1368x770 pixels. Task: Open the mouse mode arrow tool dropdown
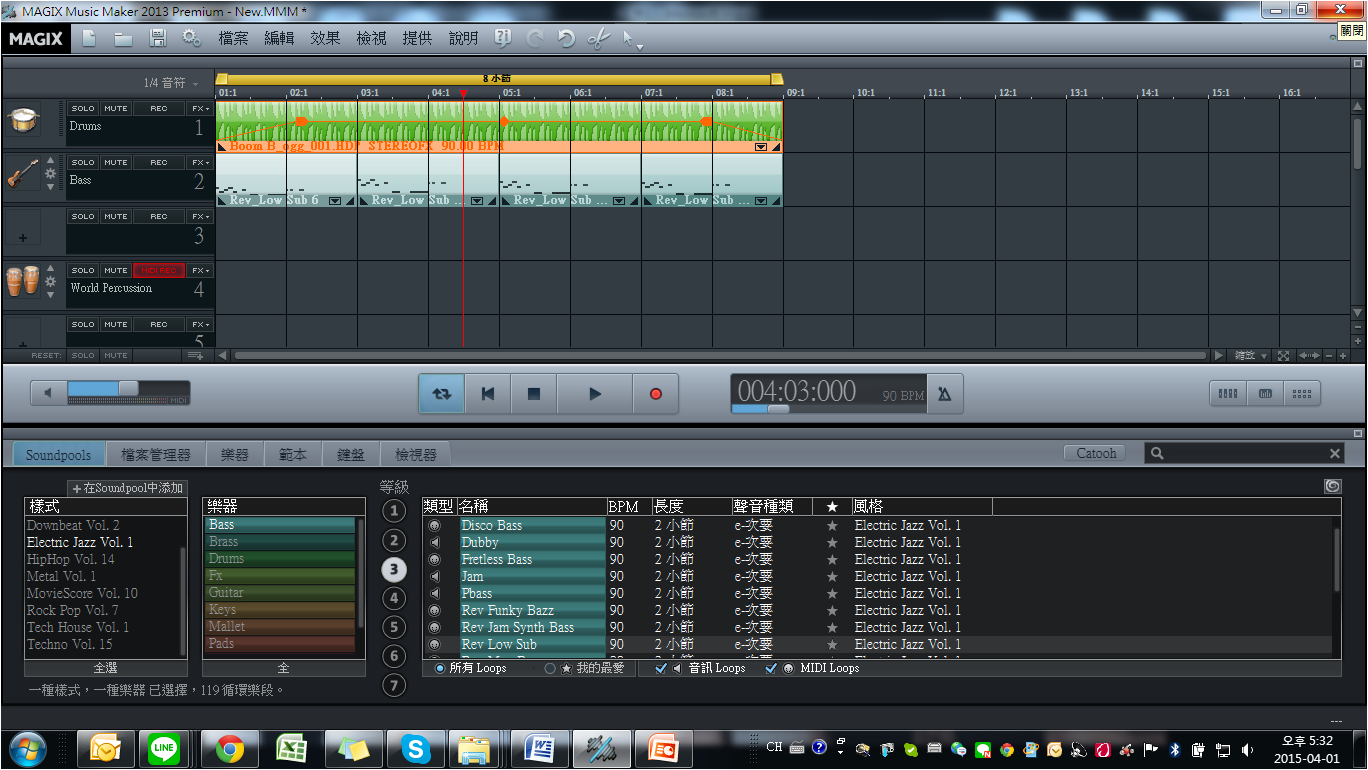(x=632, y=40)
